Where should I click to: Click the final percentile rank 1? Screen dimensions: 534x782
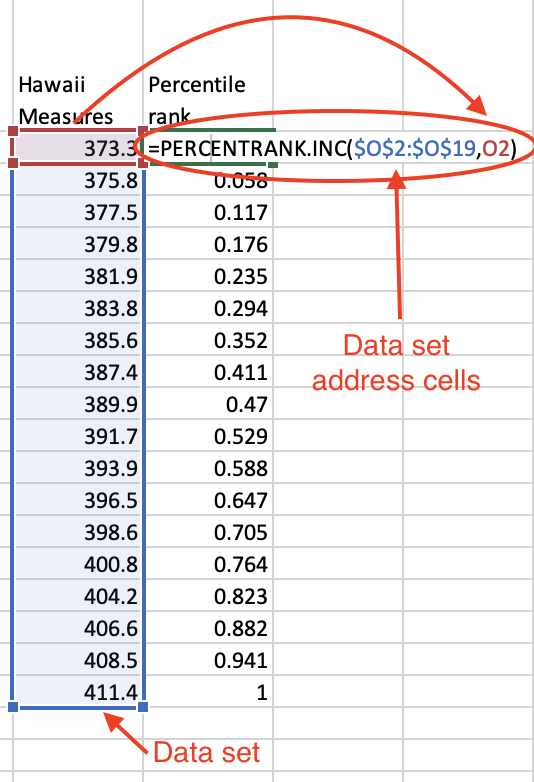208,692
